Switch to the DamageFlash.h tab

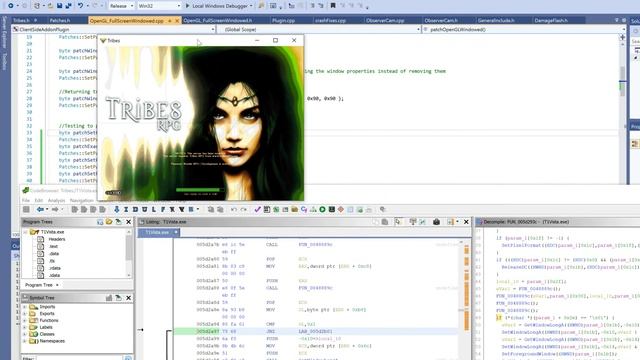(x=551, y=20)
